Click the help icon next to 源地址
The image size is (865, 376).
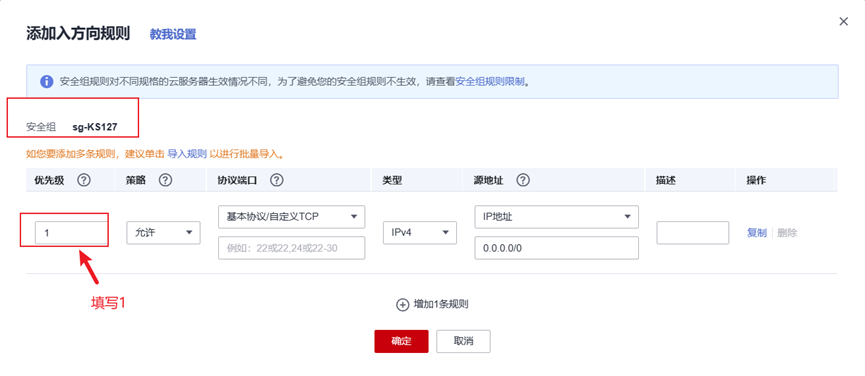coord(523,180)
